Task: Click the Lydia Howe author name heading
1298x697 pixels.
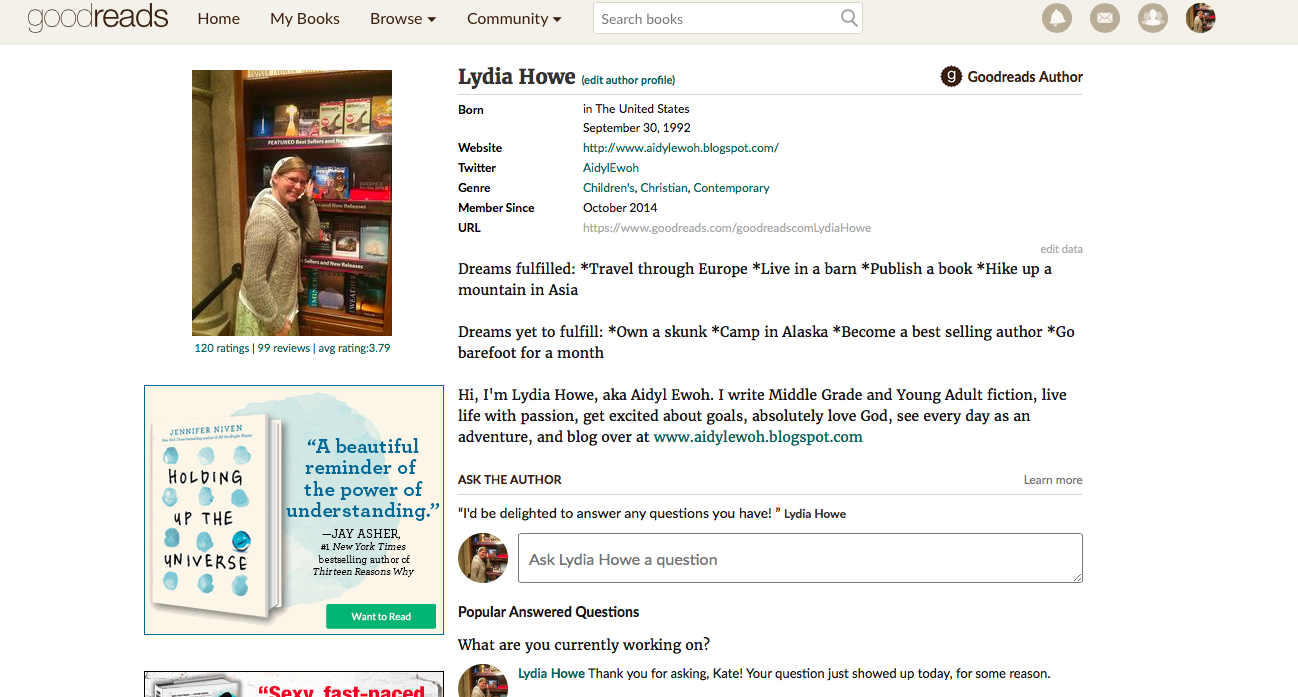Action: pos(517,77)
